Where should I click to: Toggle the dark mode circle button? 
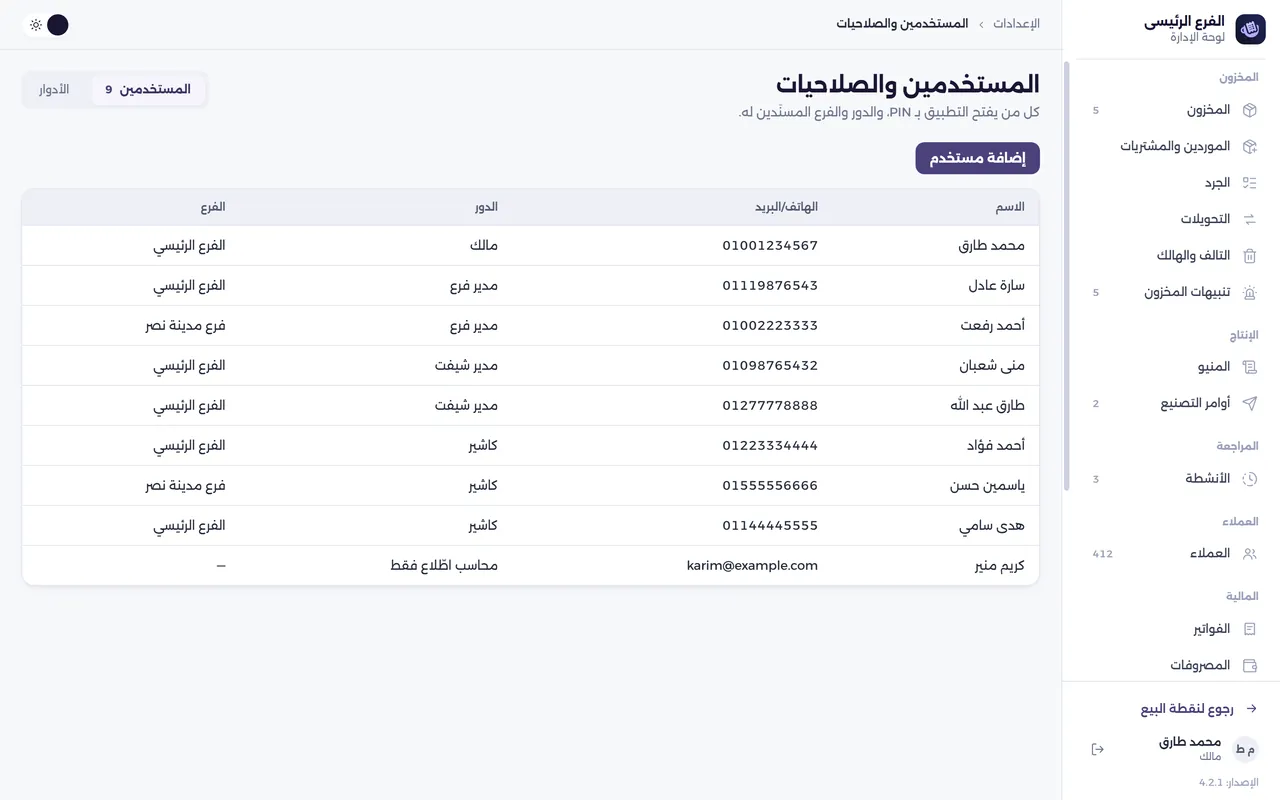click(58, 25)
